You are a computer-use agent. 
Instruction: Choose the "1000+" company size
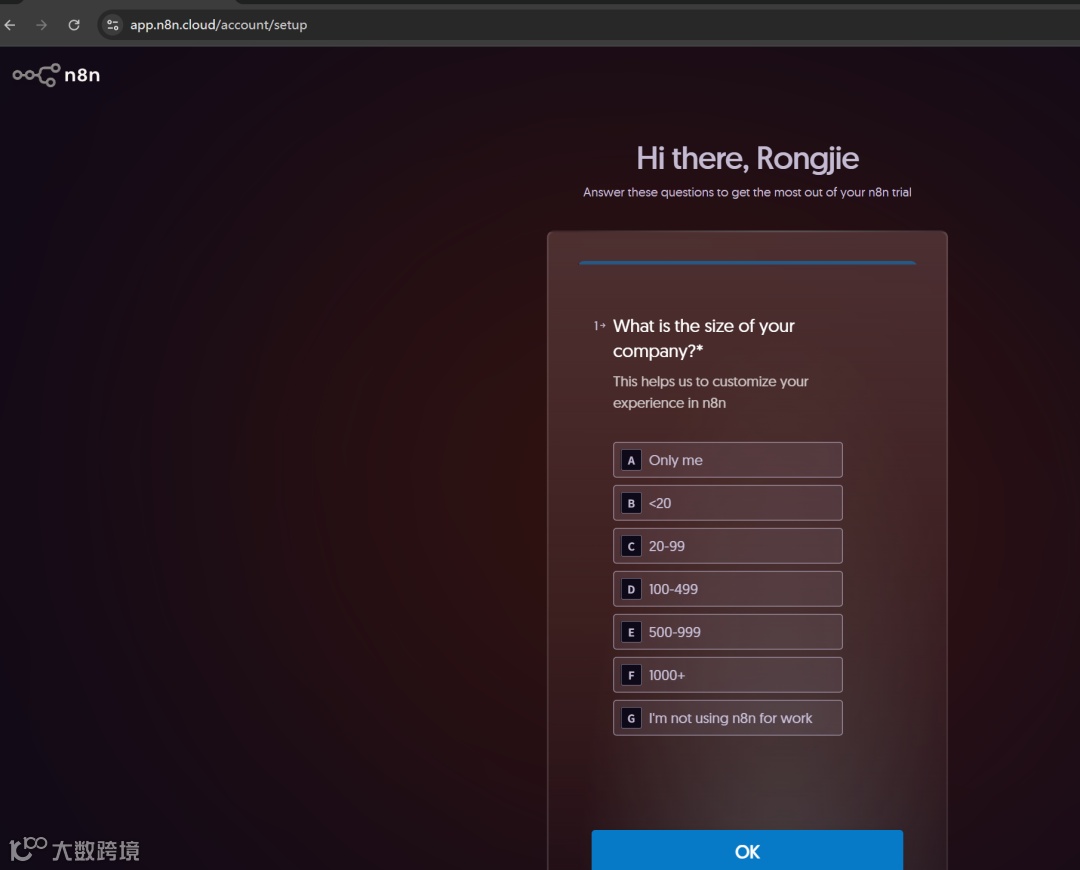pyautogui.click(x=727, y=675)
